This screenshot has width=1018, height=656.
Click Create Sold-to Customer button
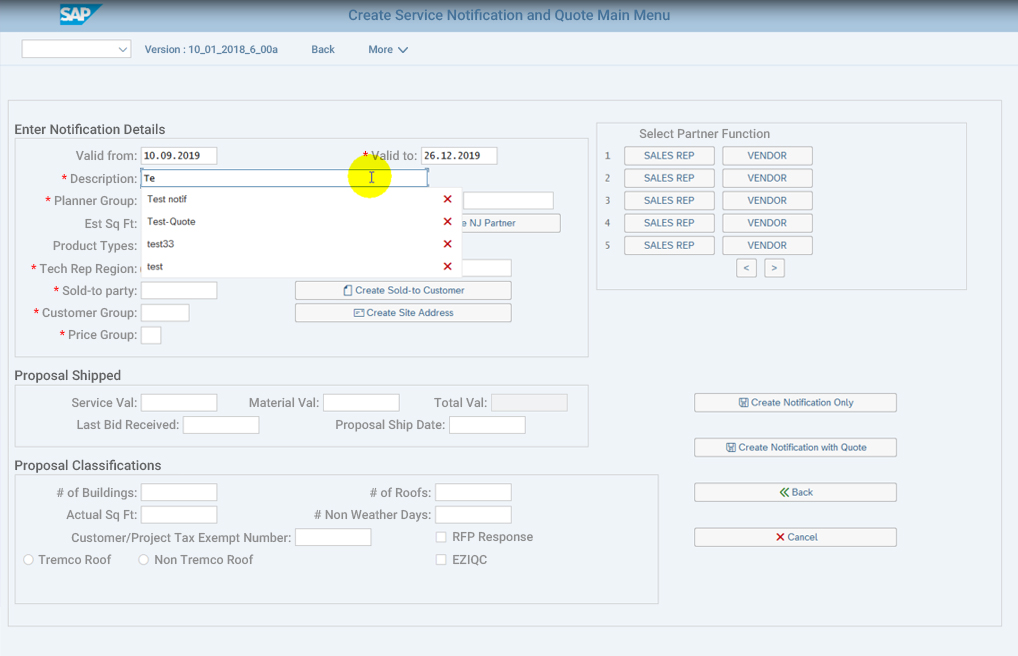click(403, 290)
